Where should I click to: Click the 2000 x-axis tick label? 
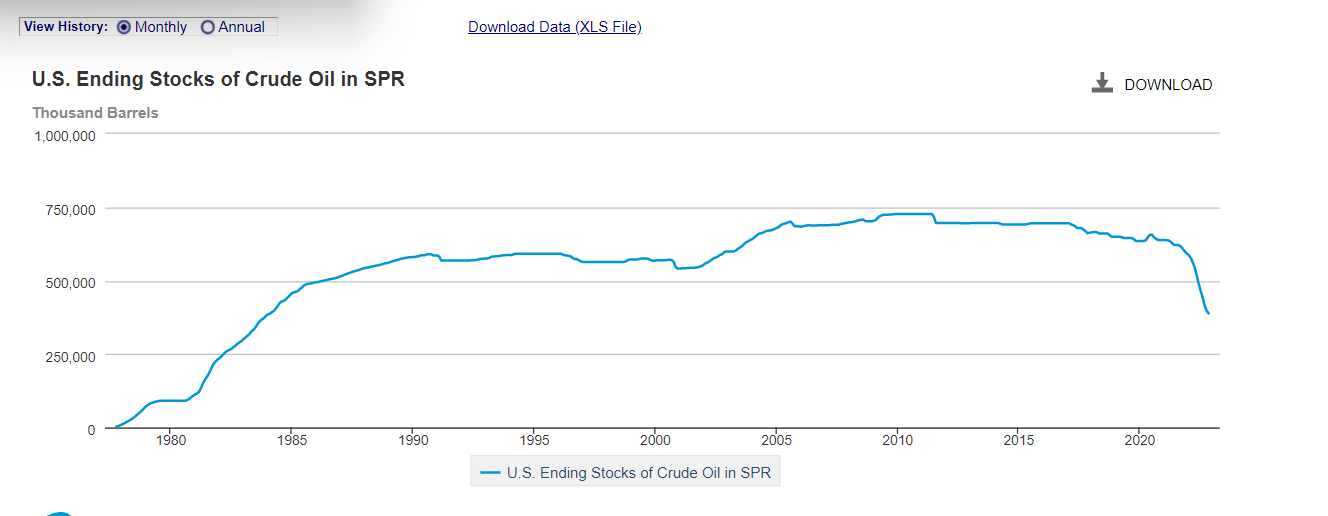(x=655, y=440)
